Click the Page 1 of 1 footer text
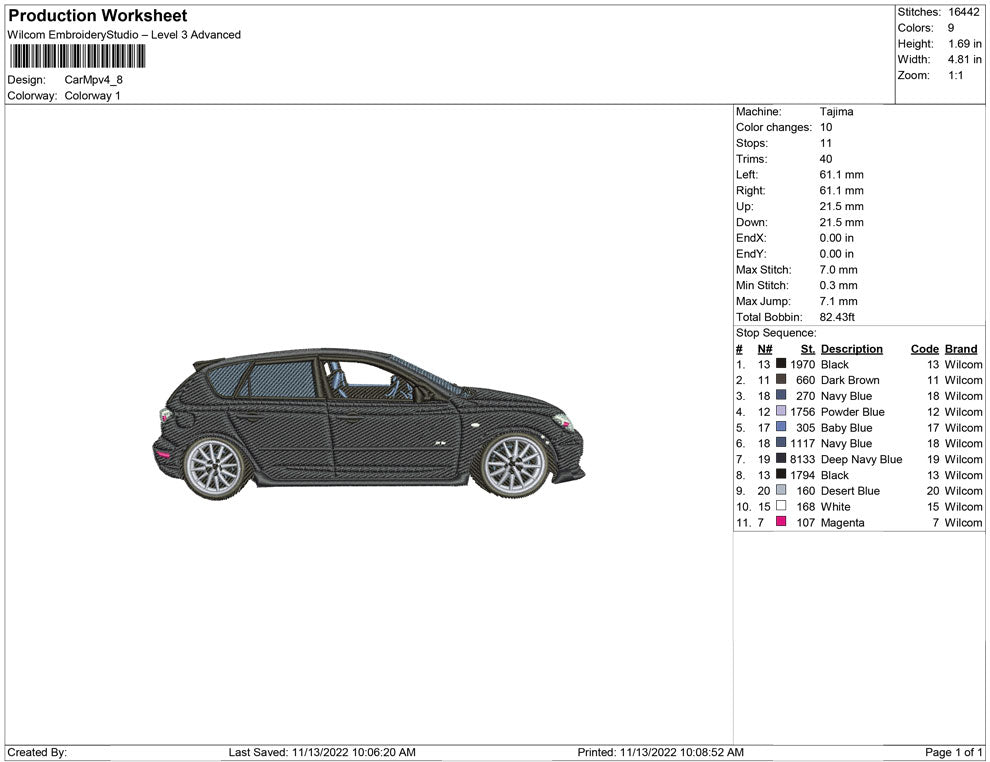This screenshot has width=990, height=762. [954, 752]
